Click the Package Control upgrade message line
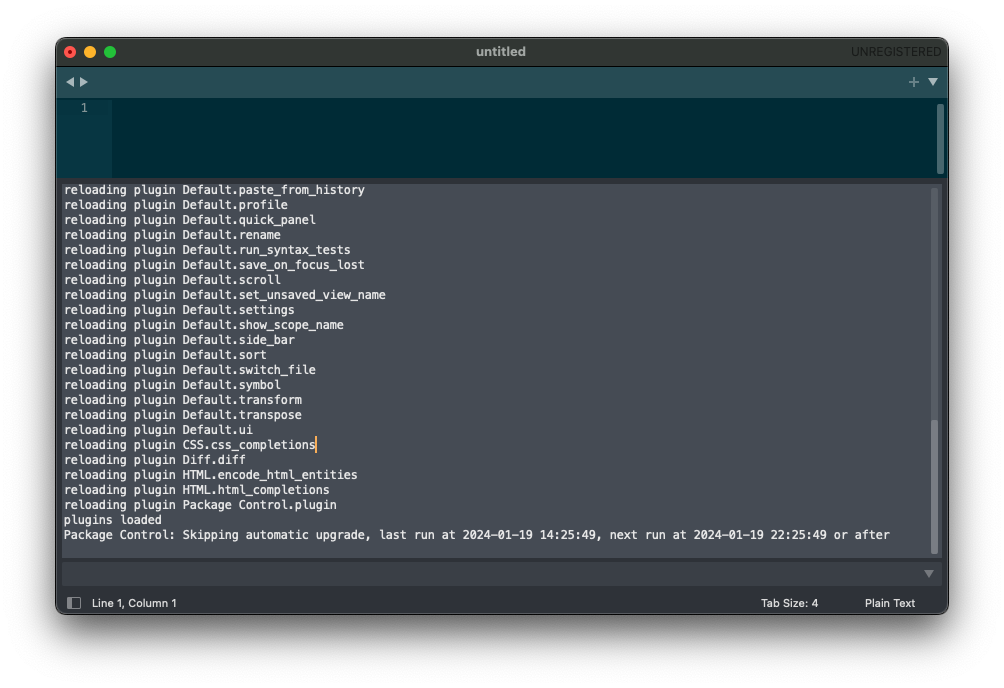The height and width of the screenshot is (688, 1004). 476,535
